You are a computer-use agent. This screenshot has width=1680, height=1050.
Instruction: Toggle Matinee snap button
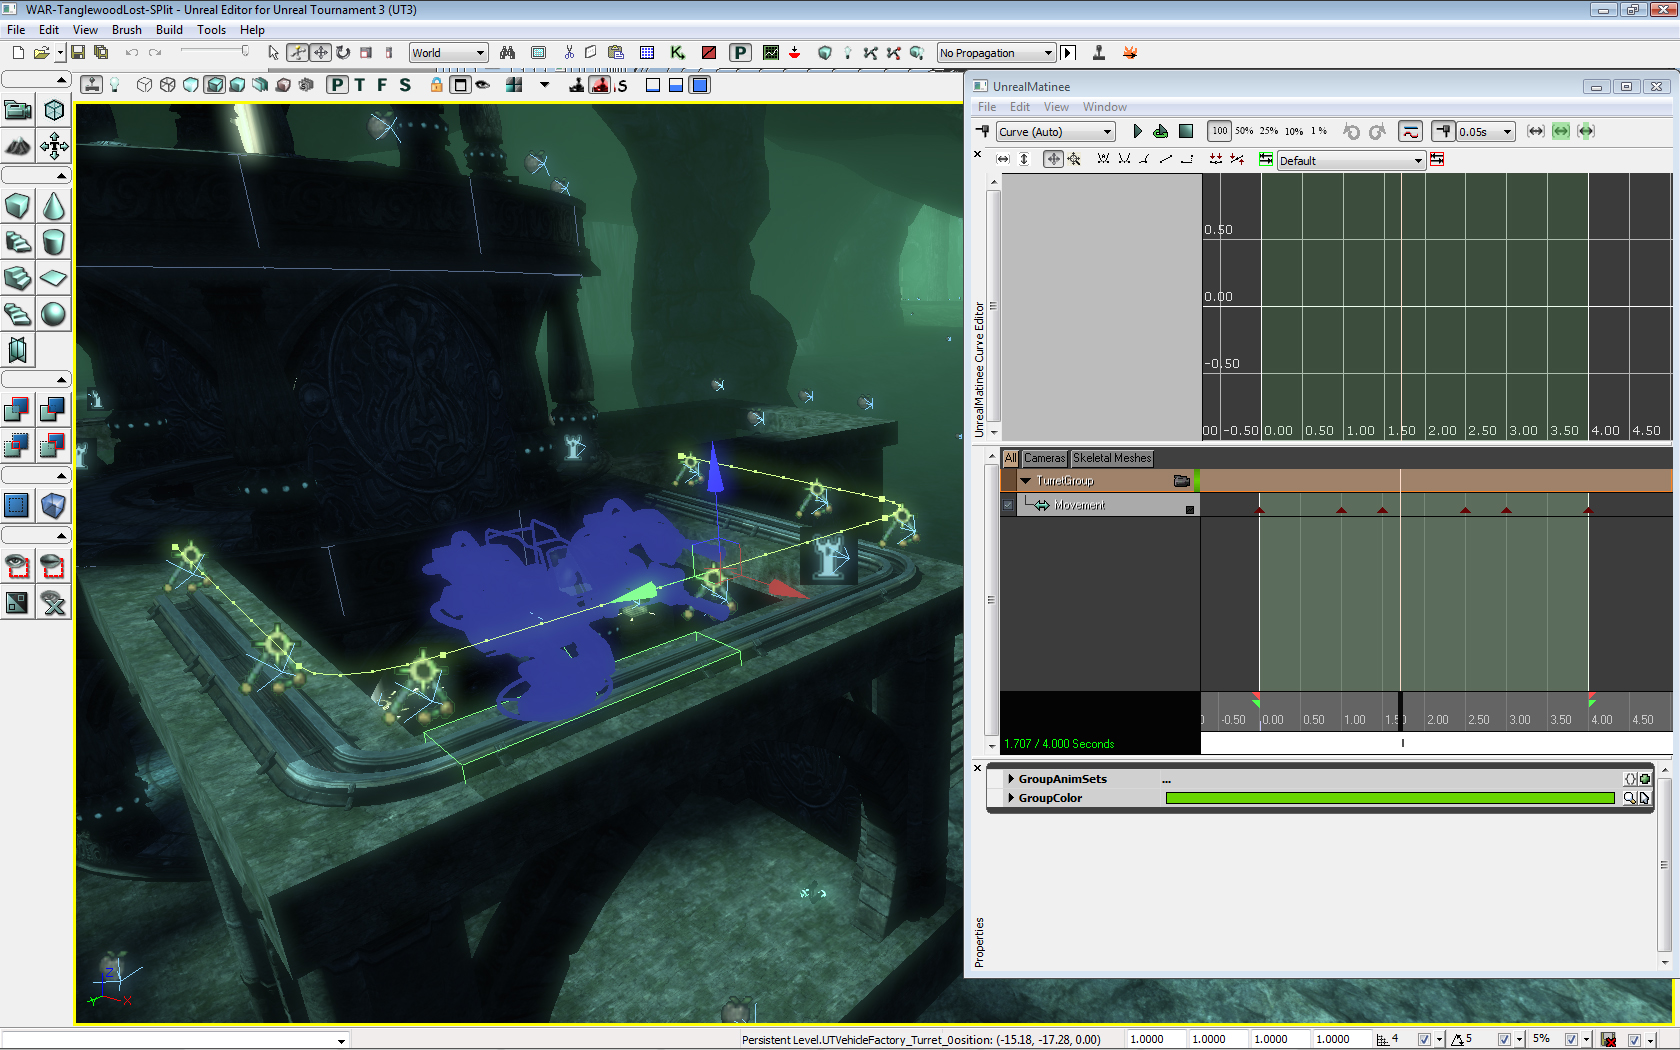point(1443,131)
